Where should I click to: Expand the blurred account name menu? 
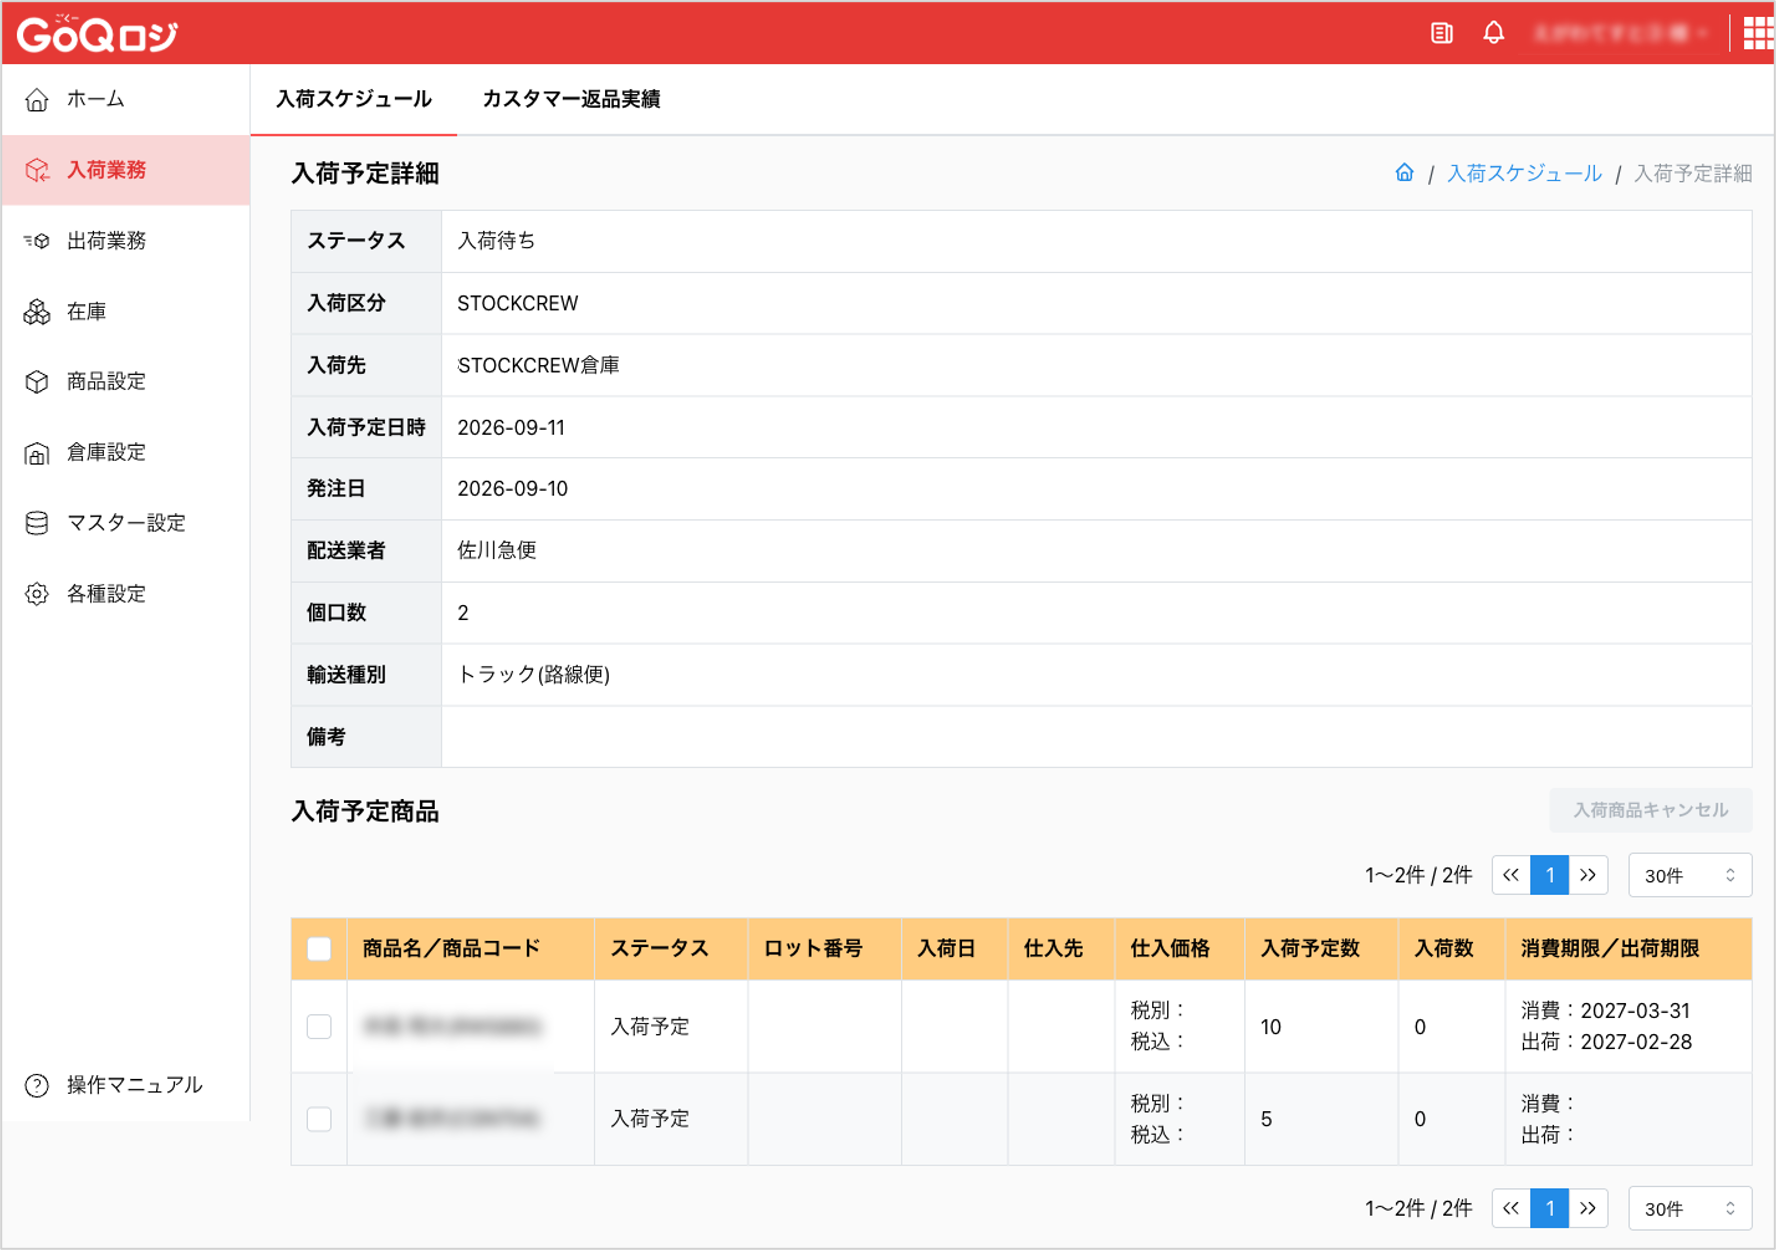[x=1619, y=33]
